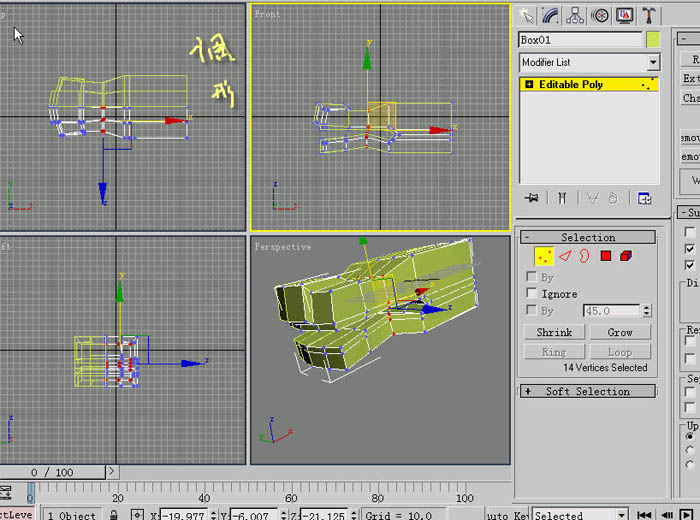Click the Make Unique icon
This screenshot has width=700, height=520.
pyautogui.click(x=592, y=198)
